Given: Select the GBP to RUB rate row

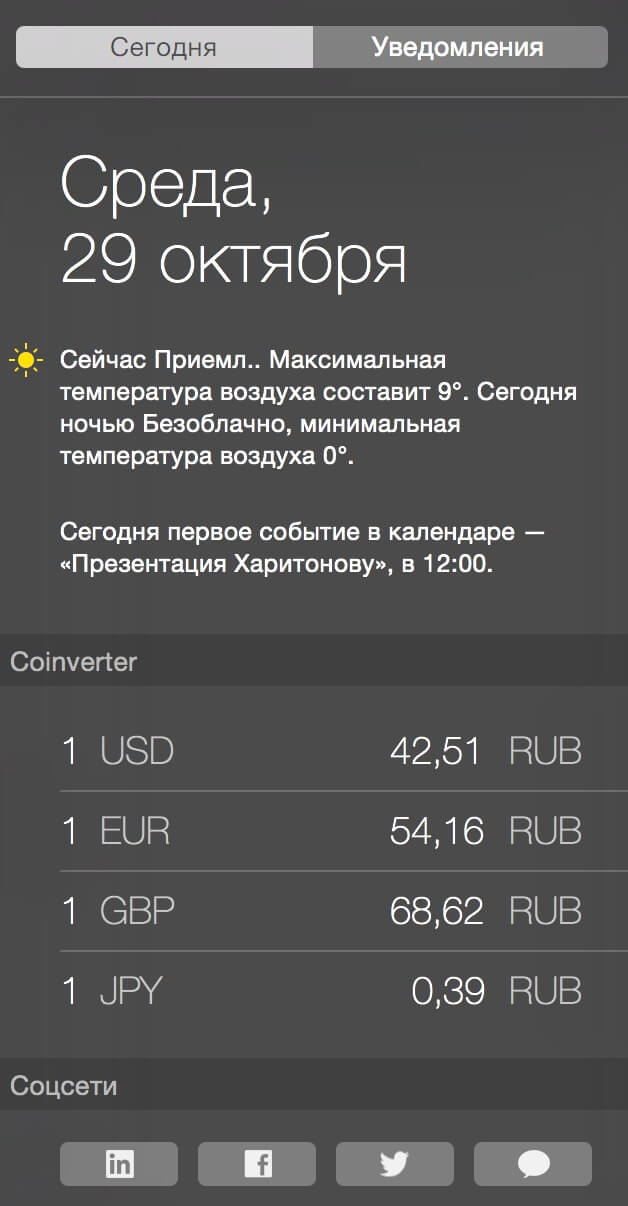Looking at the screenshot, I should (321, 911).
